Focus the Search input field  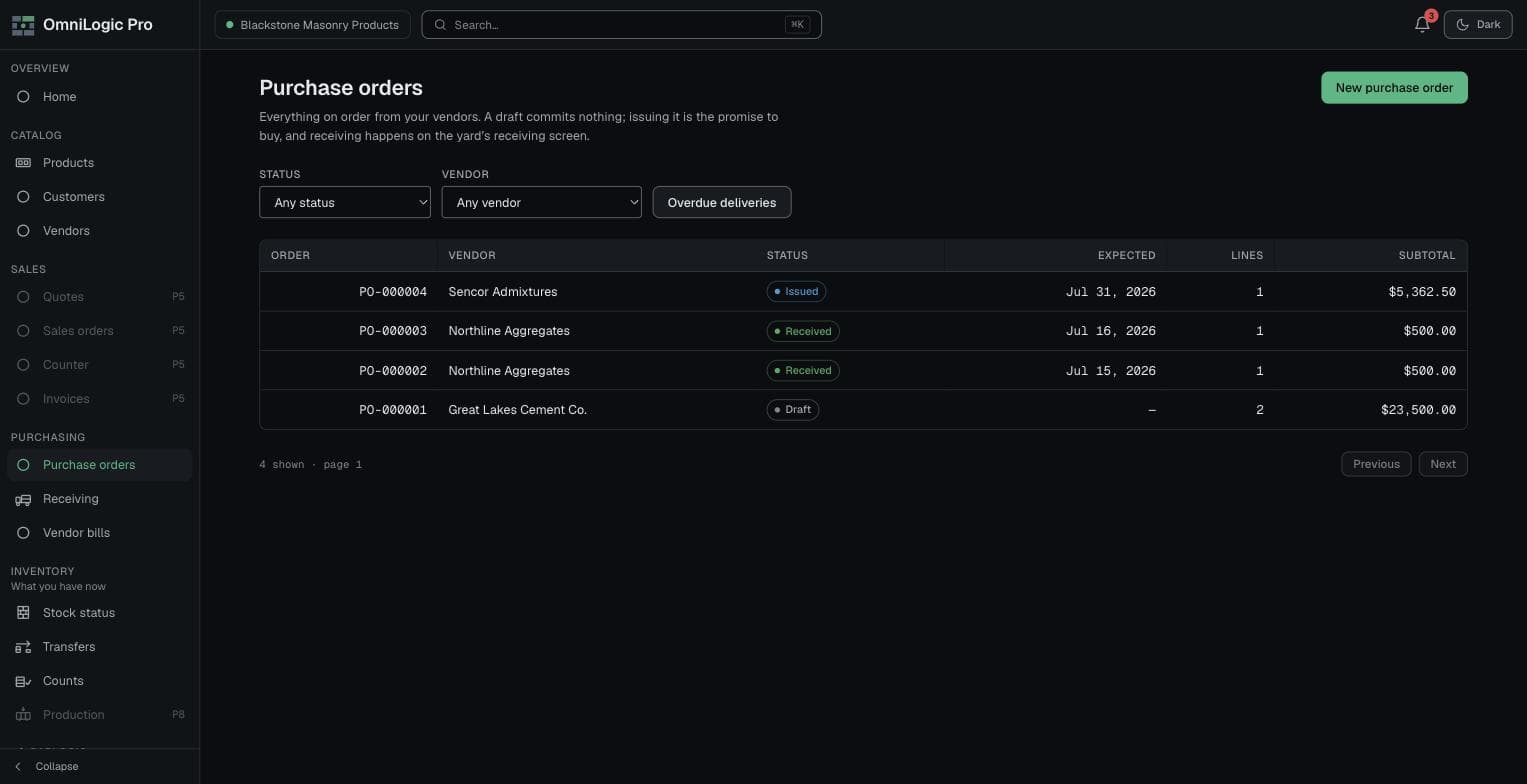621,25
